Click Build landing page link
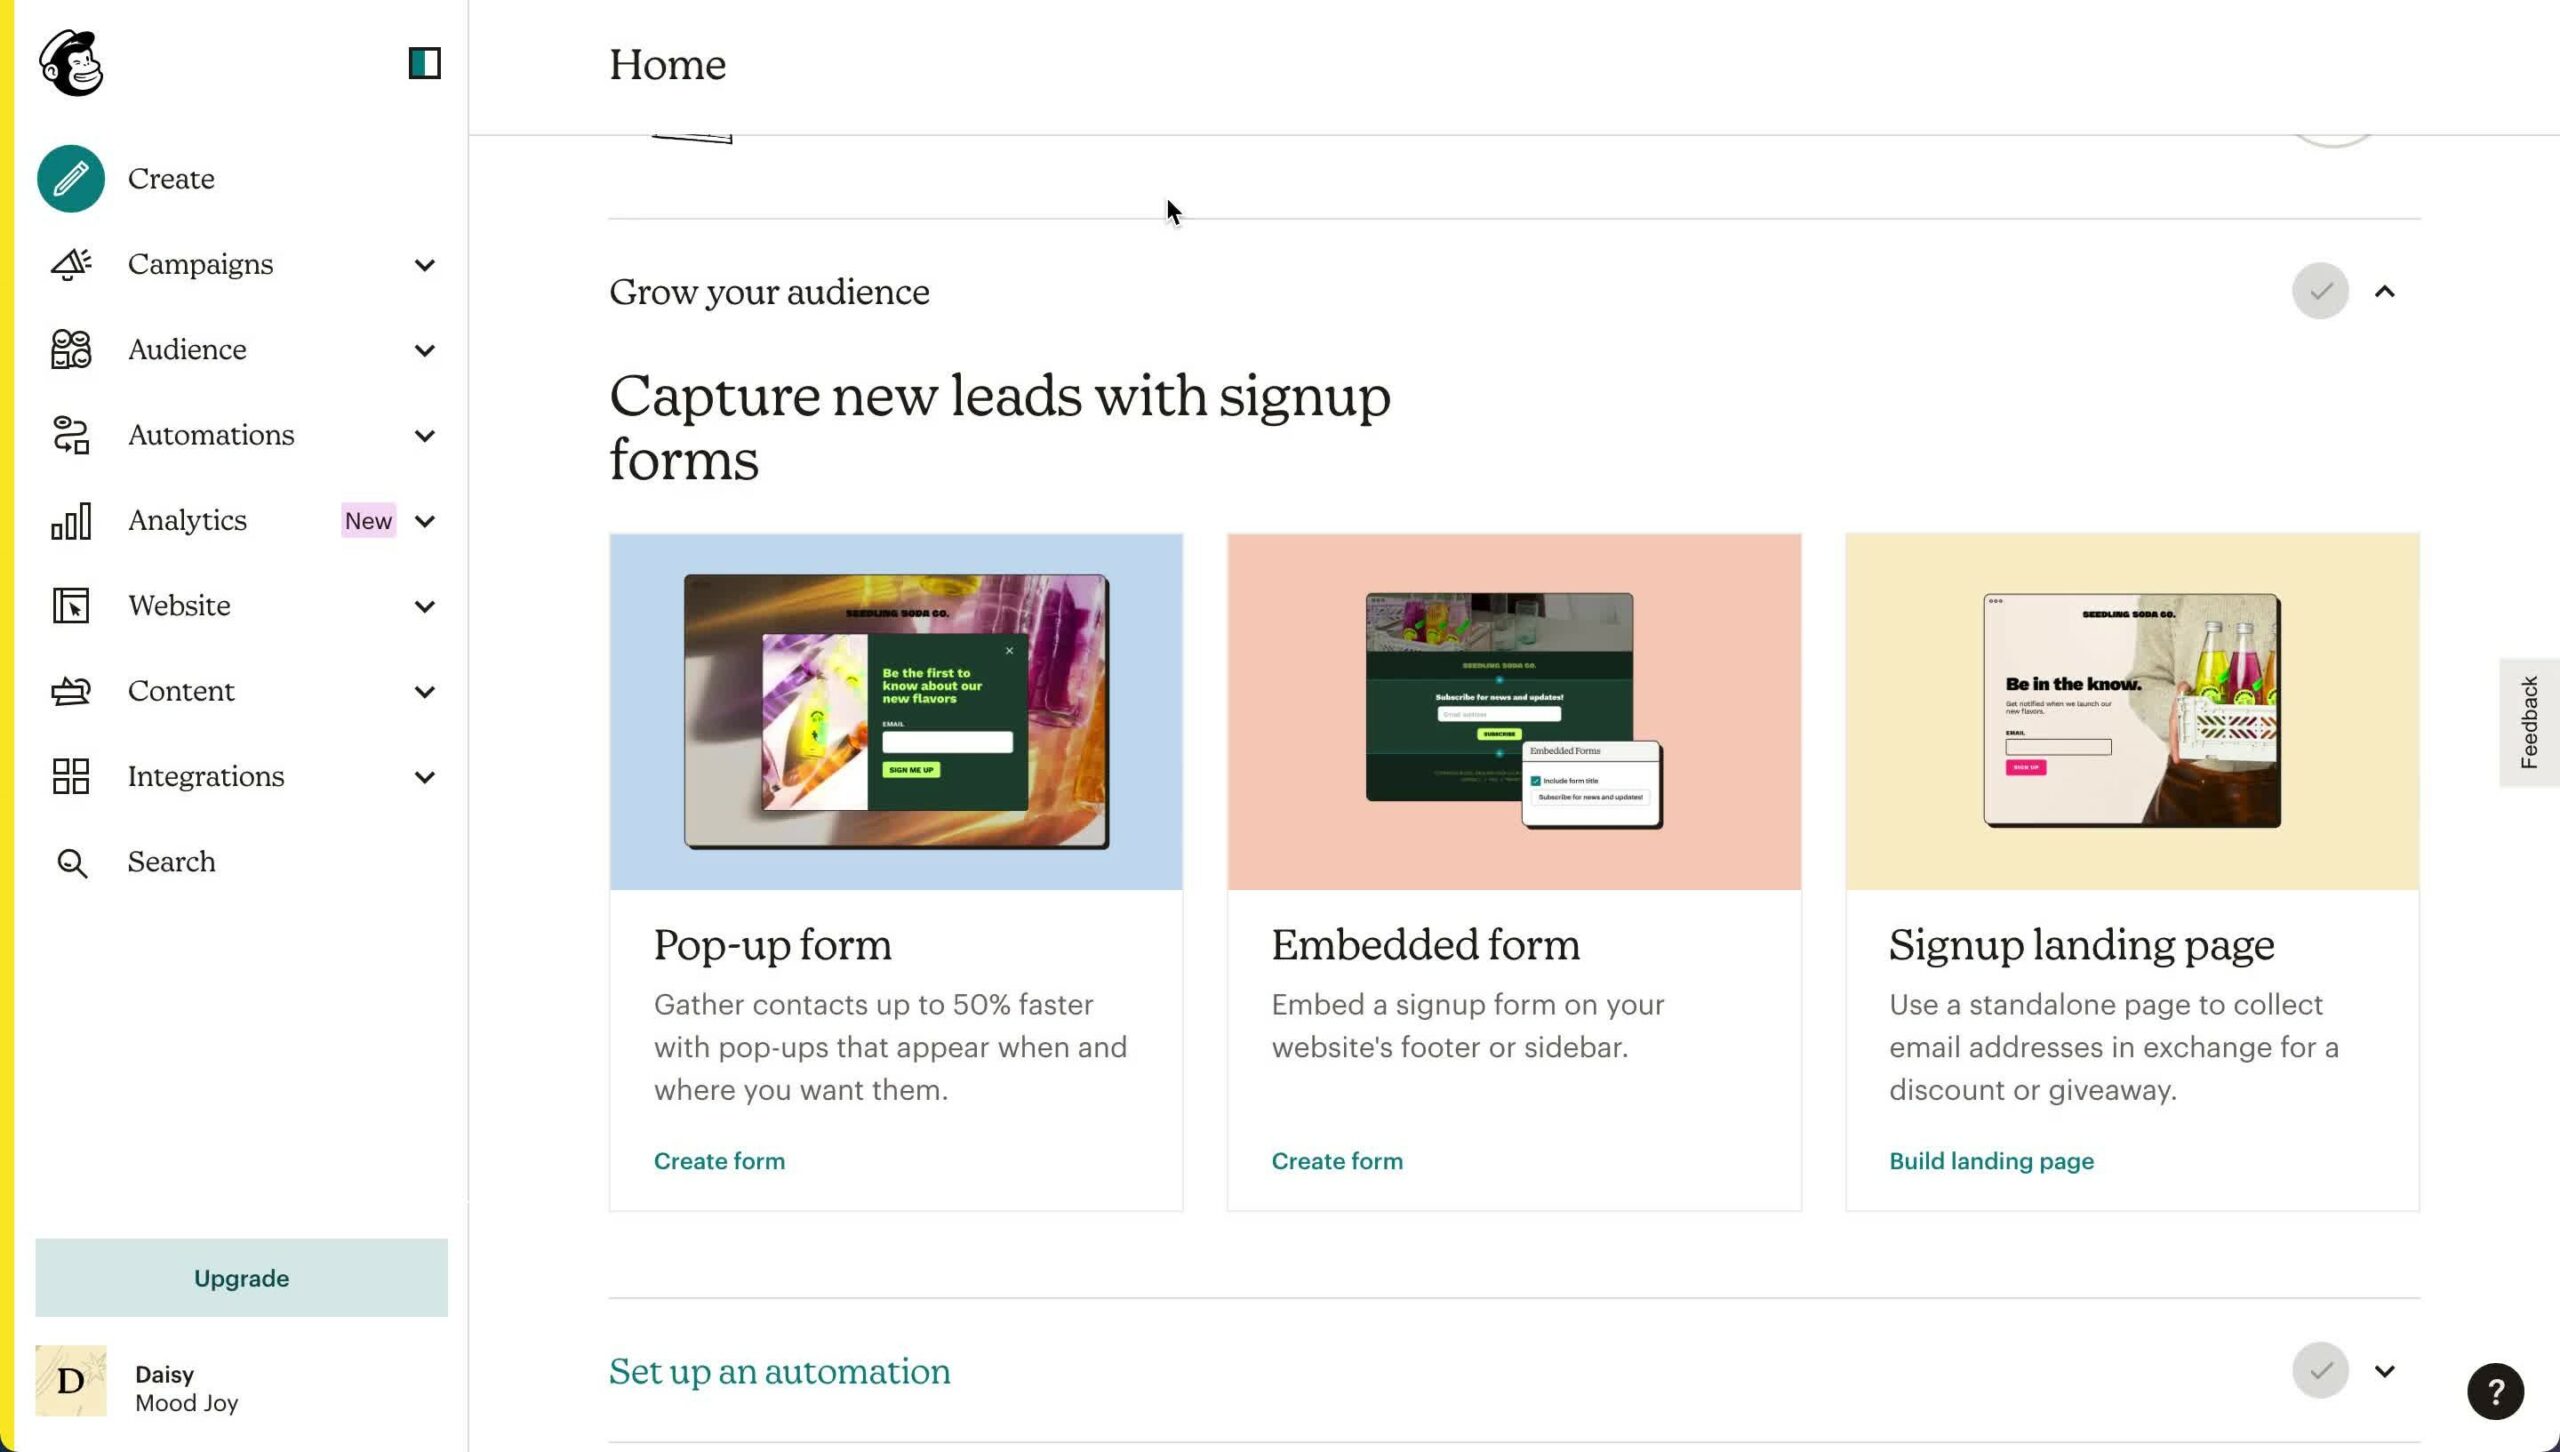Viewport: 2560px width, 1452px height. pos(1990,1160)
